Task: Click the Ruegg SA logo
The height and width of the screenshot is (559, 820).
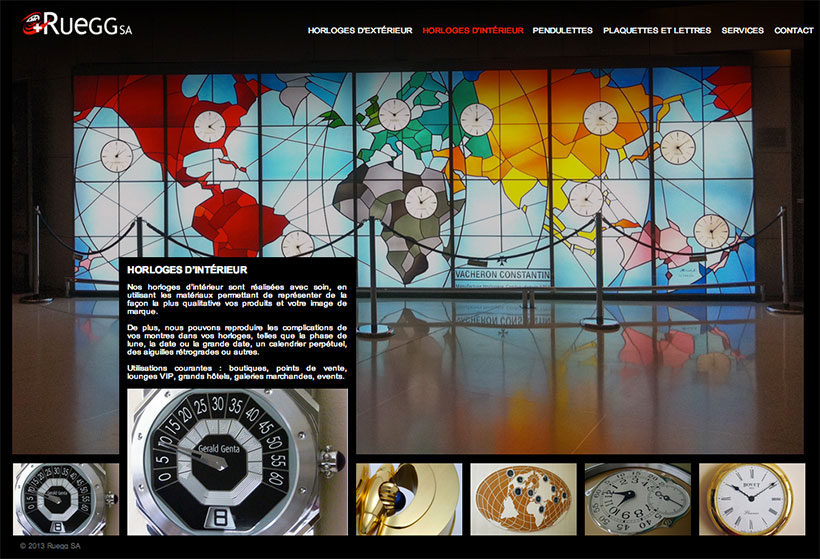Action: click(x=77, y=24)
